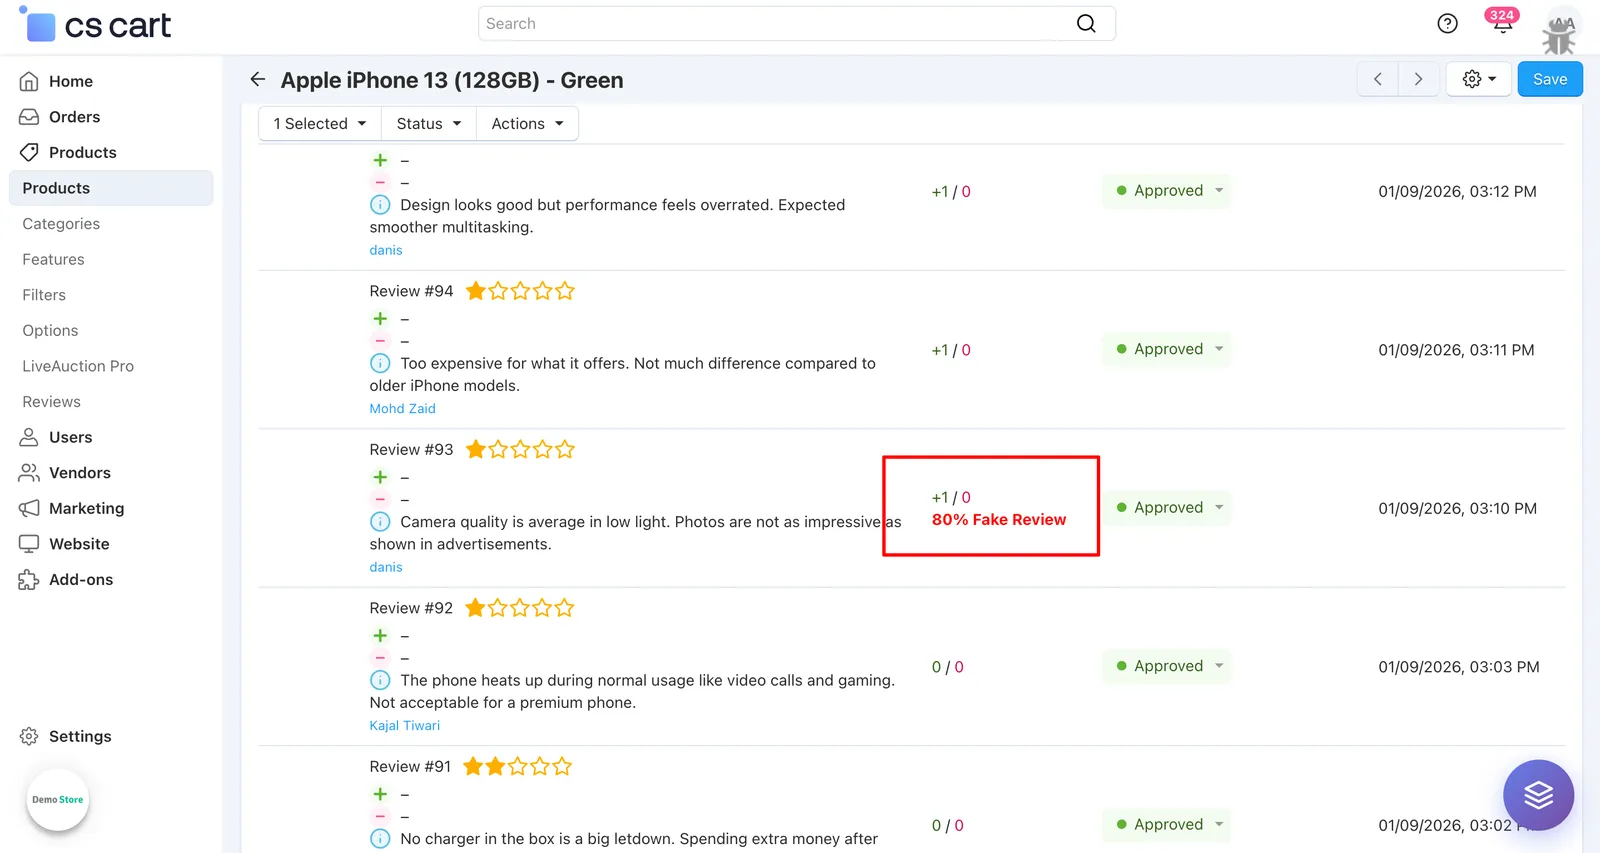Change Approved status of Review #93

coord(1167,507)
